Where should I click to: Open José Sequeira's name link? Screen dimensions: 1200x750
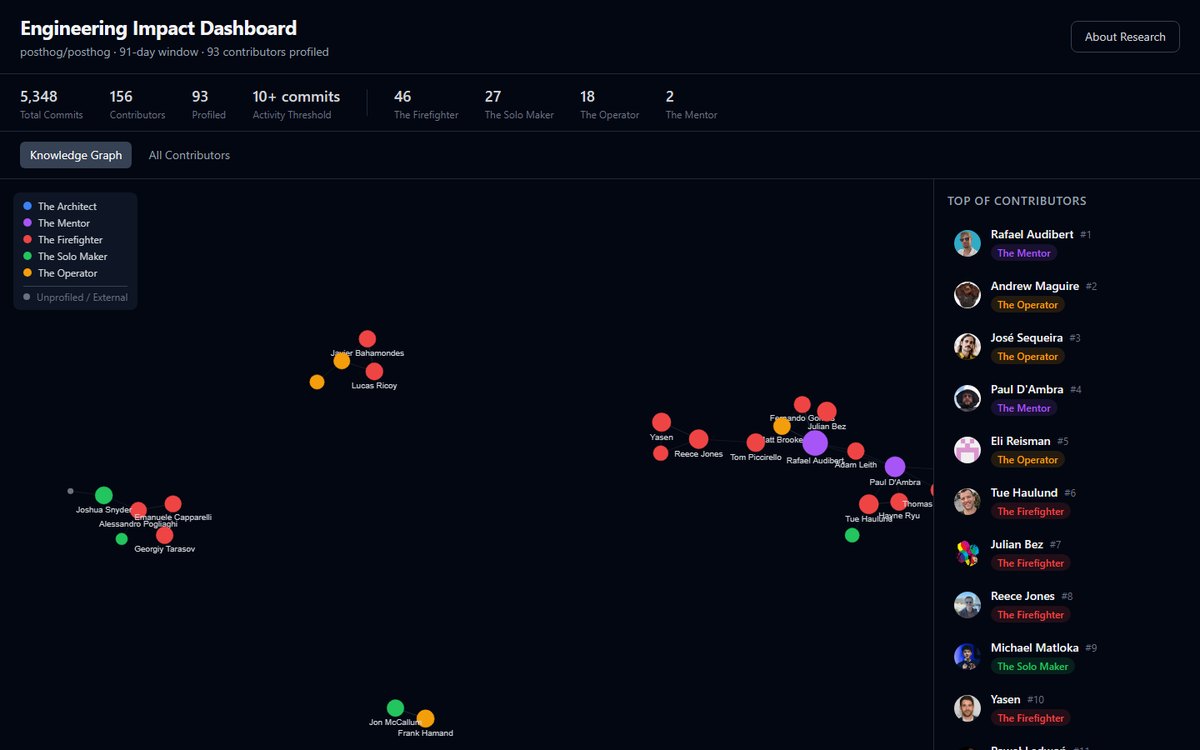pos(1027,338)
